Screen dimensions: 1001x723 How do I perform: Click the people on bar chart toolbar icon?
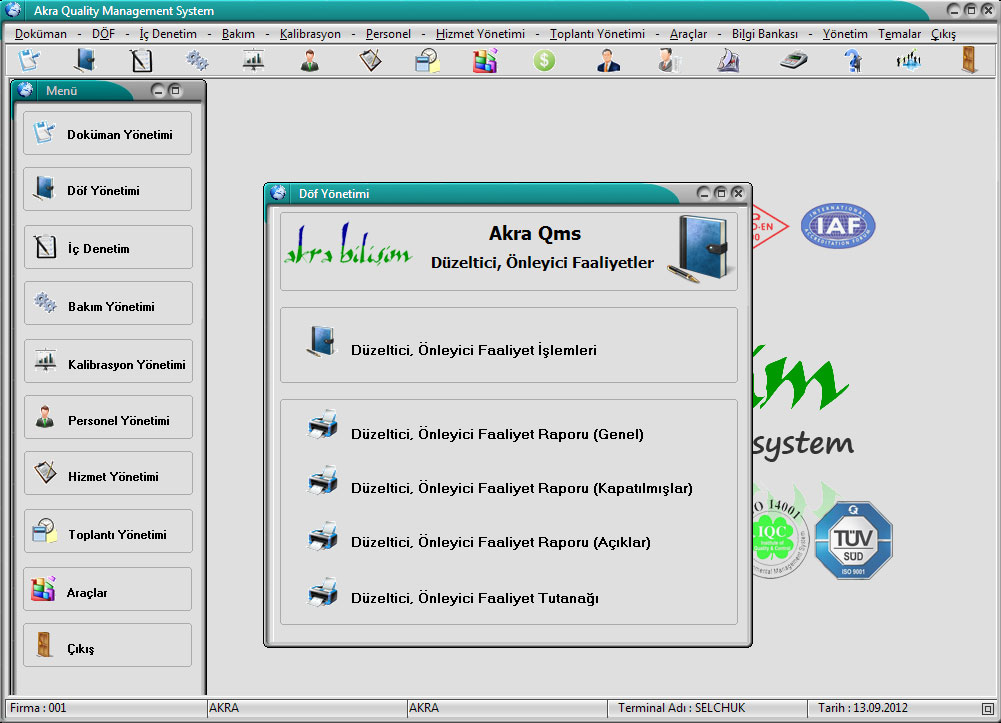point(908,61)
